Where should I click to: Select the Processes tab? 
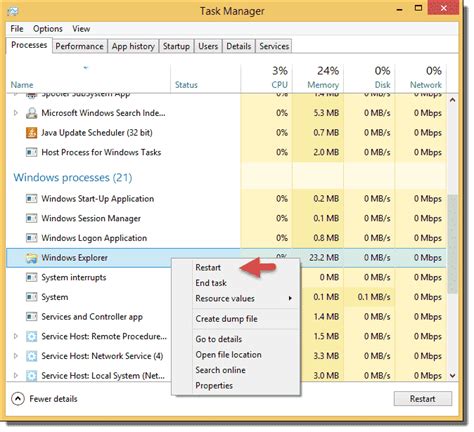[x=29, y=45]
